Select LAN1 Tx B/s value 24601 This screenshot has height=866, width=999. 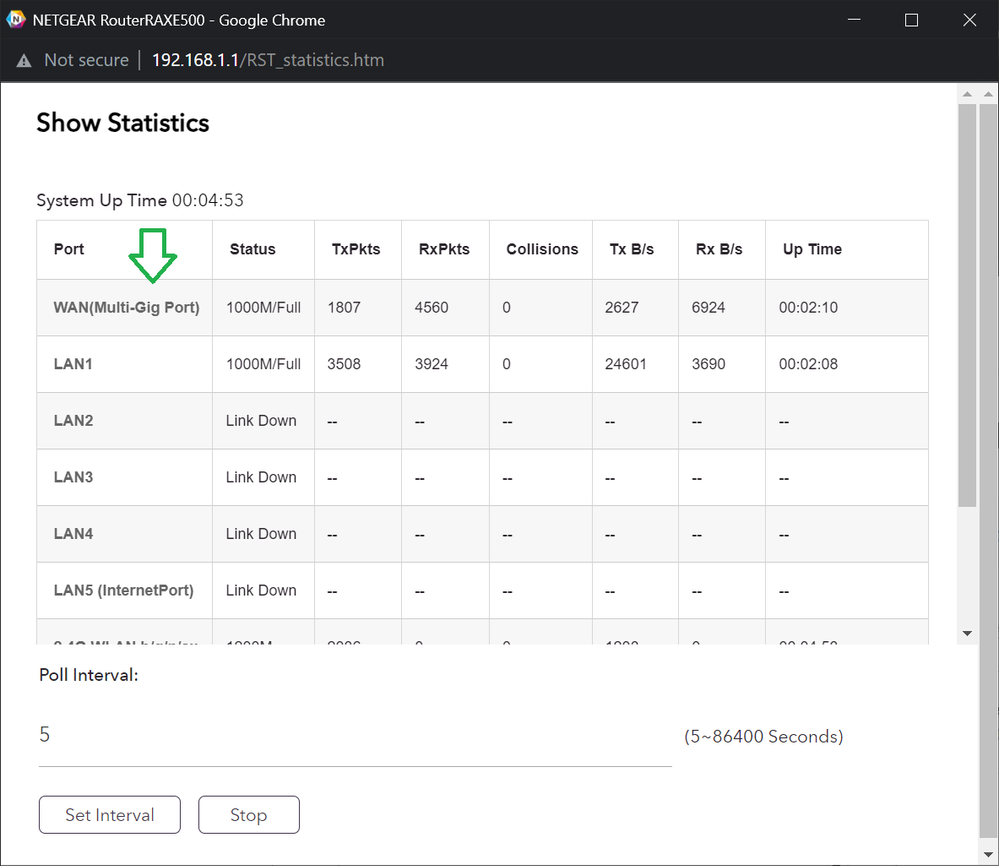click(626, 364)
